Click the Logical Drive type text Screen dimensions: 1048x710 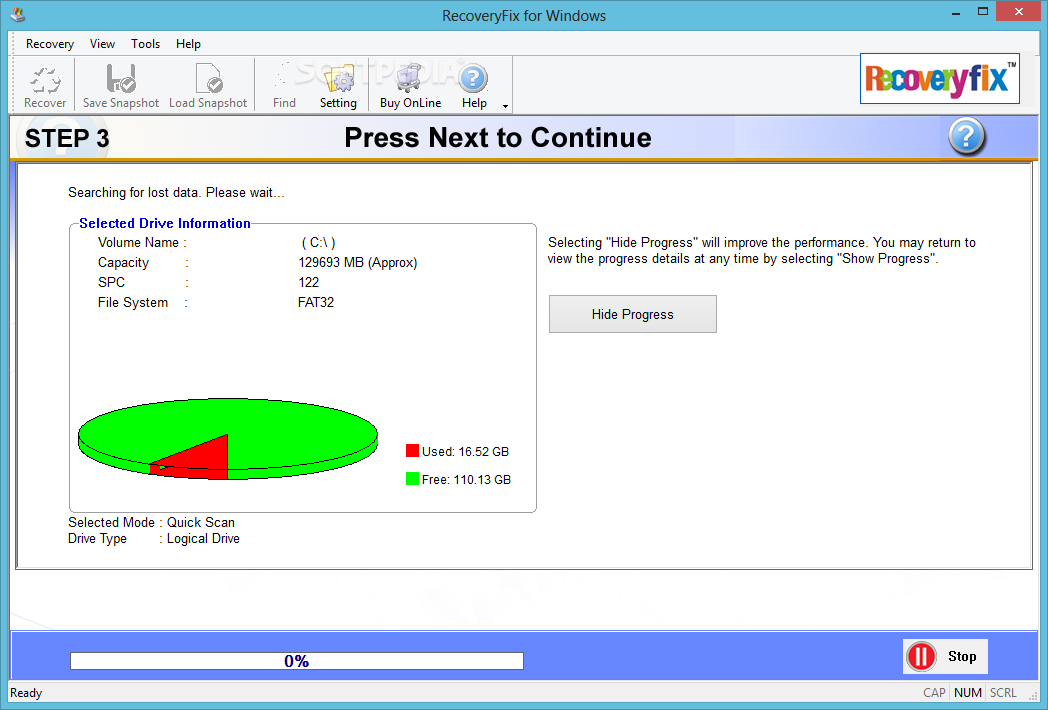tap(203, 538)
